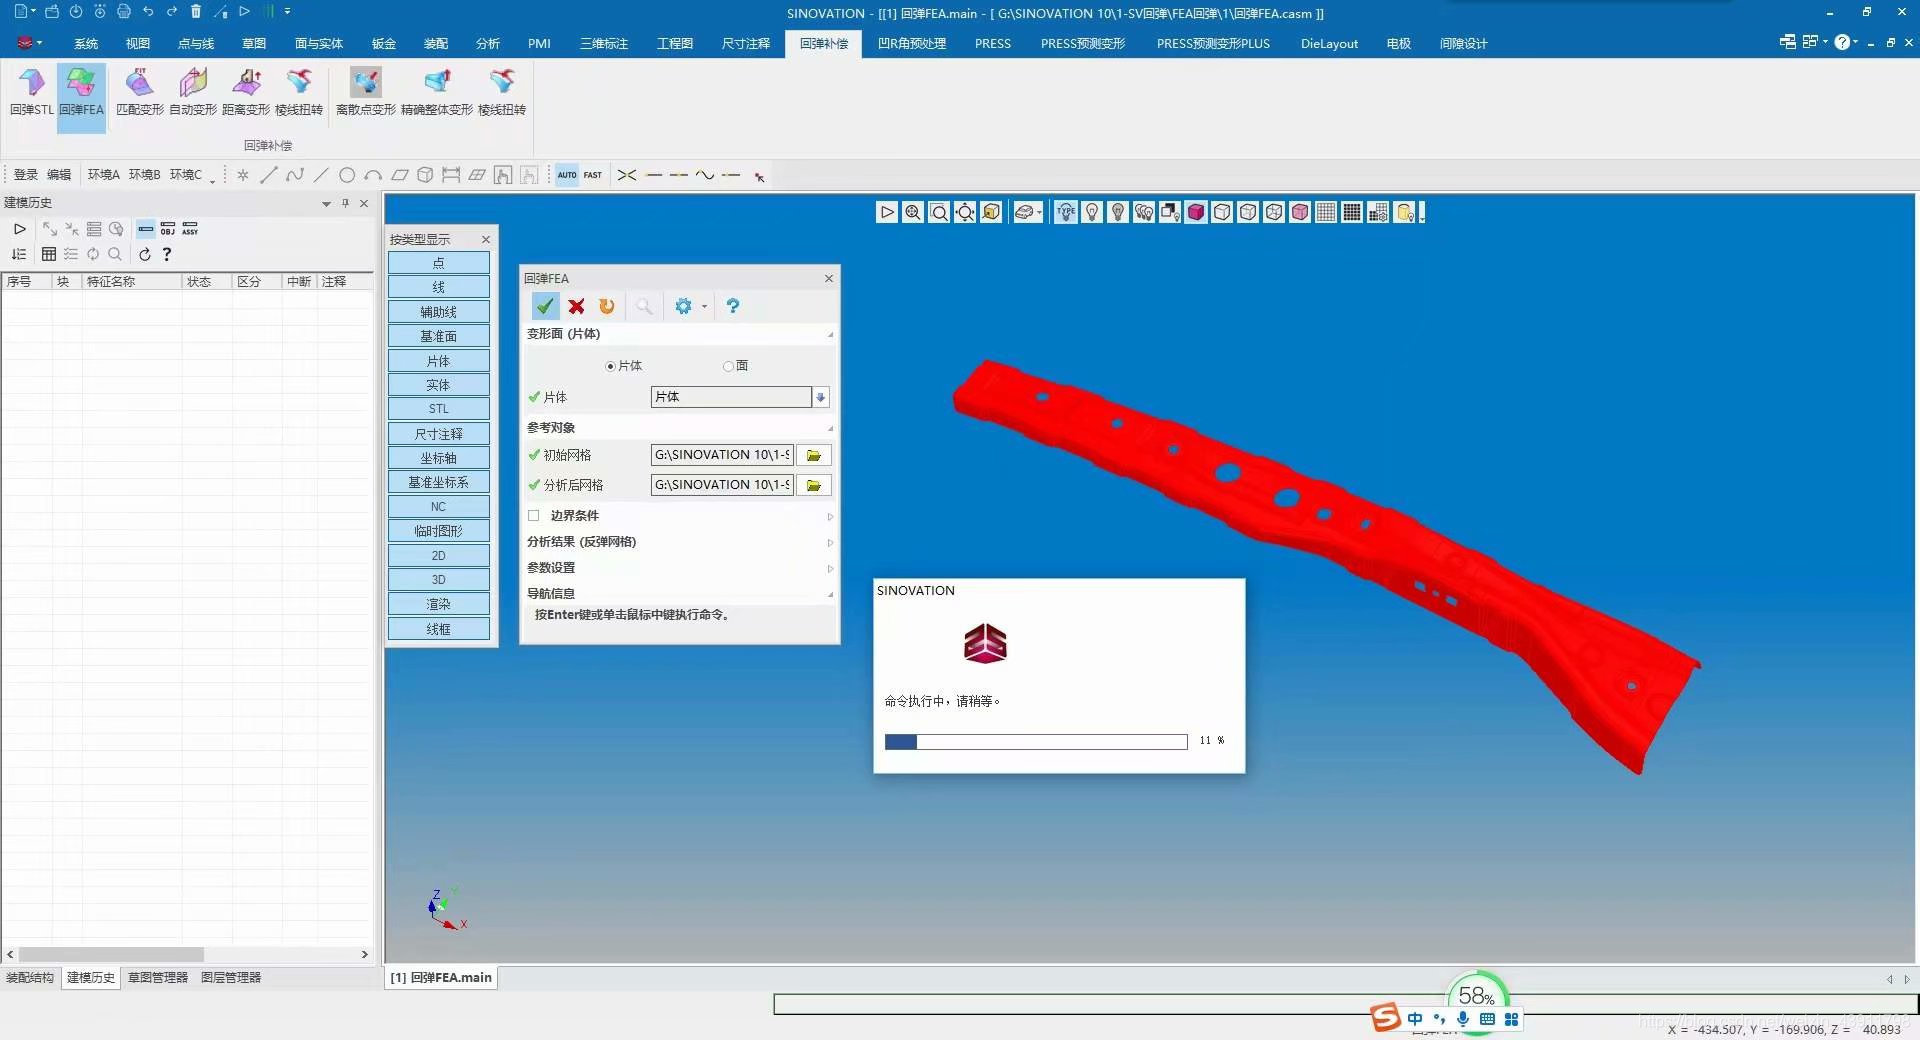Select the 面 radio button
Screen dimensions: 1920x1040
coord(728,366)
